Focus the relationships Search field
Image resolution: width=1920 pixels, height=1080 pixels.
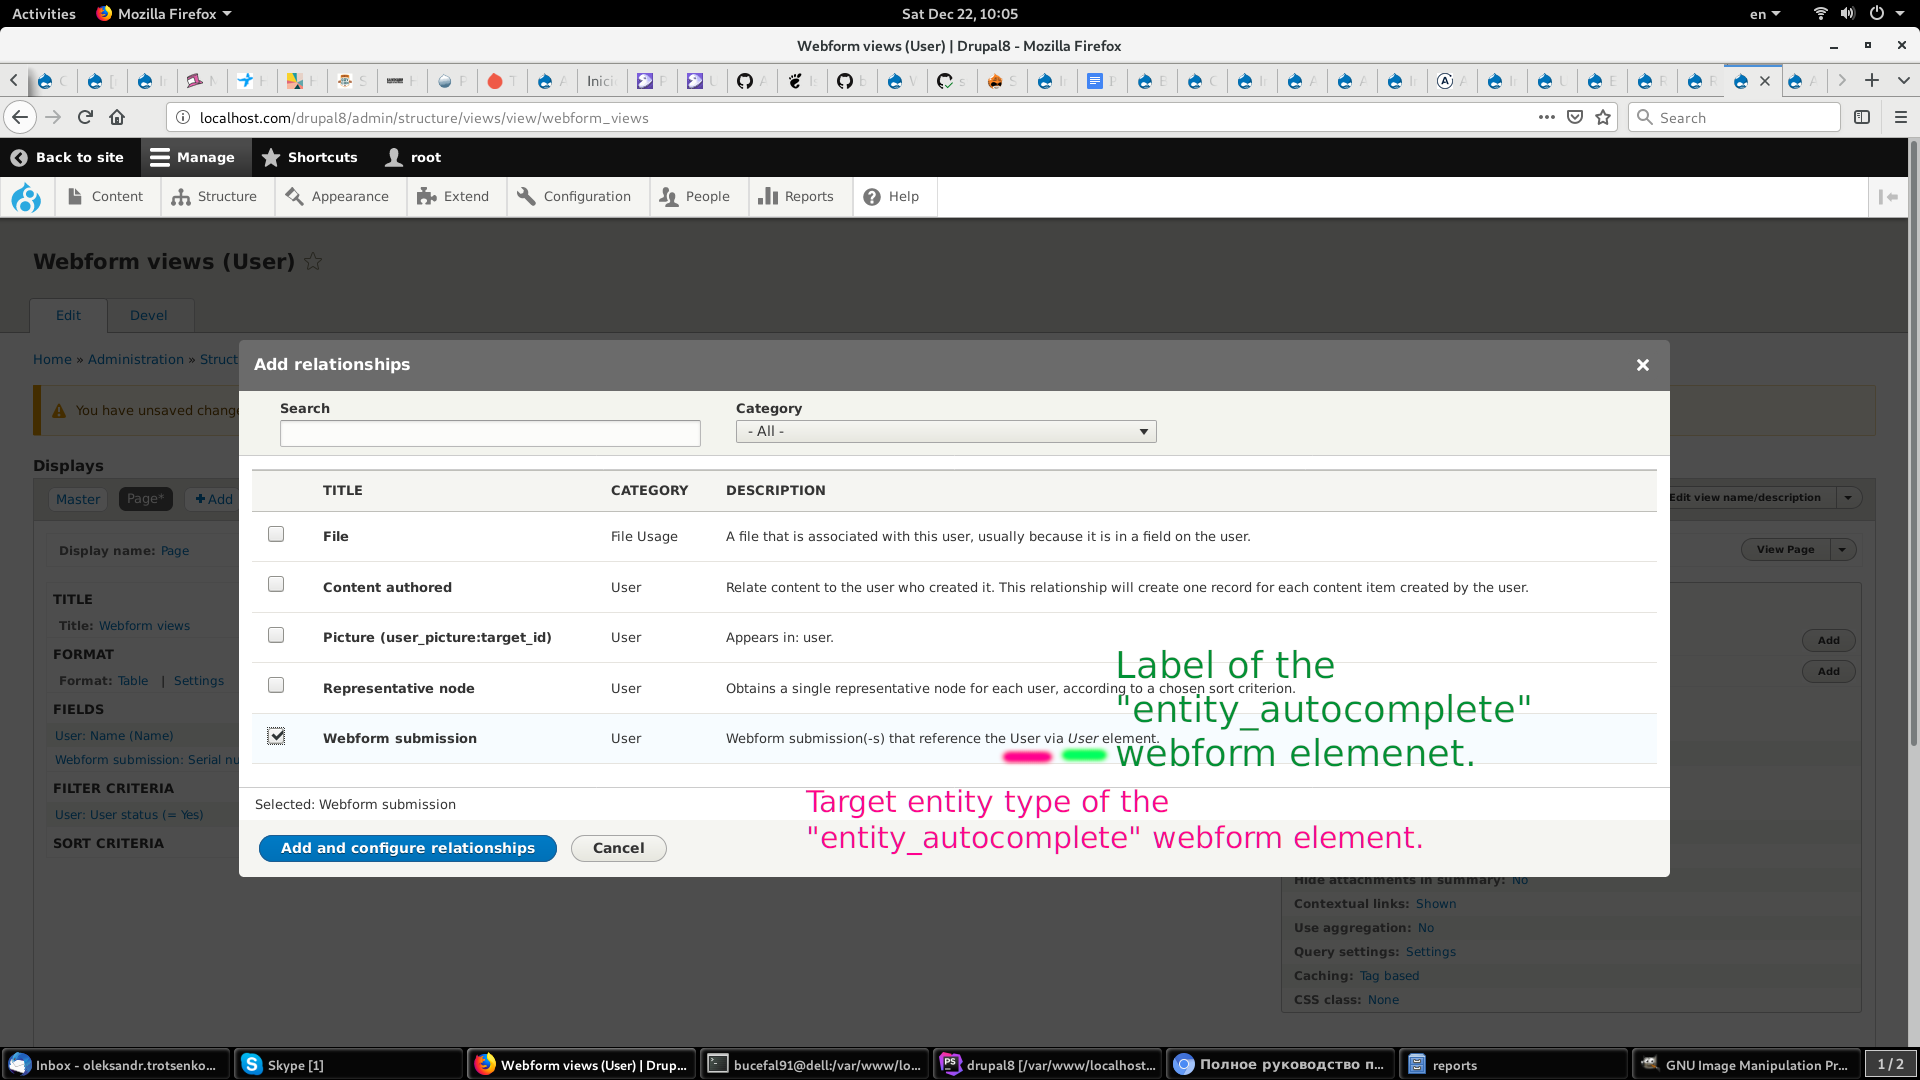490,433
